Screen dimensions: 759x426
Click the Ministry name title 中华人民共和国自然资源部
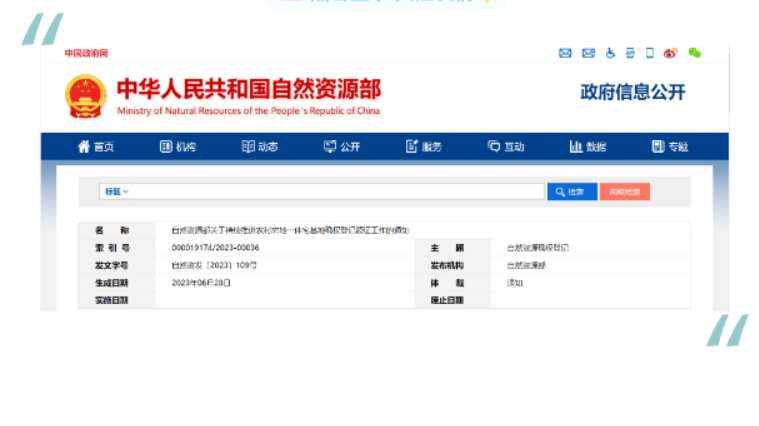pyautogui.click(x=249, y=89)
